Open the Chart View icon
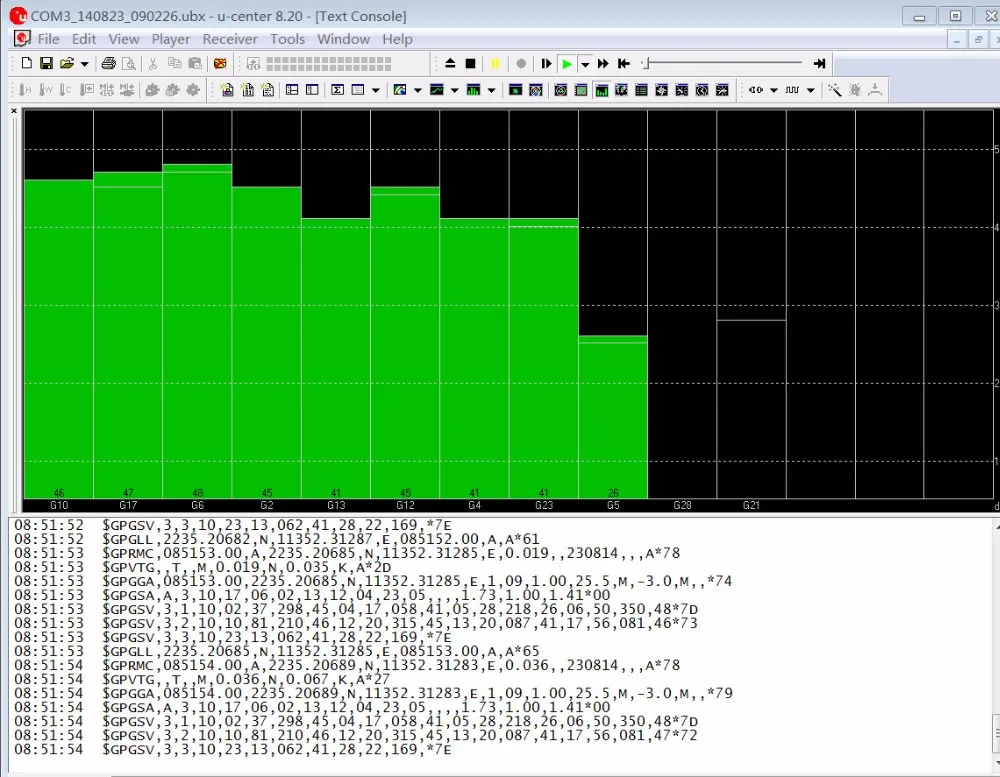Image resolution: width=1000 pixels, height=777 pixels. (x=437, y=90)
